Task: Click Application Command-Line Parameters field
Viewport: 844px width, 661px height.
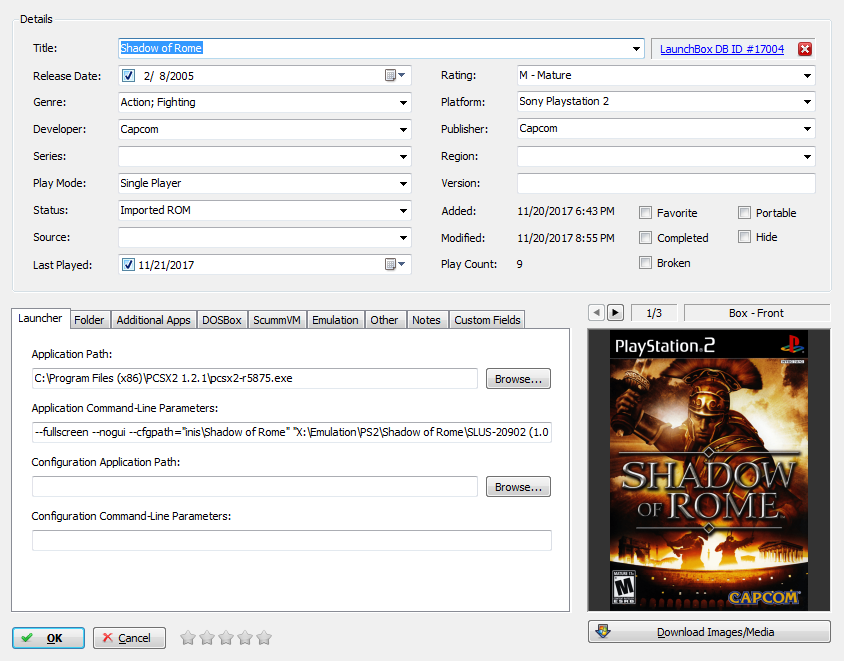Action: (x=292, y=432)
